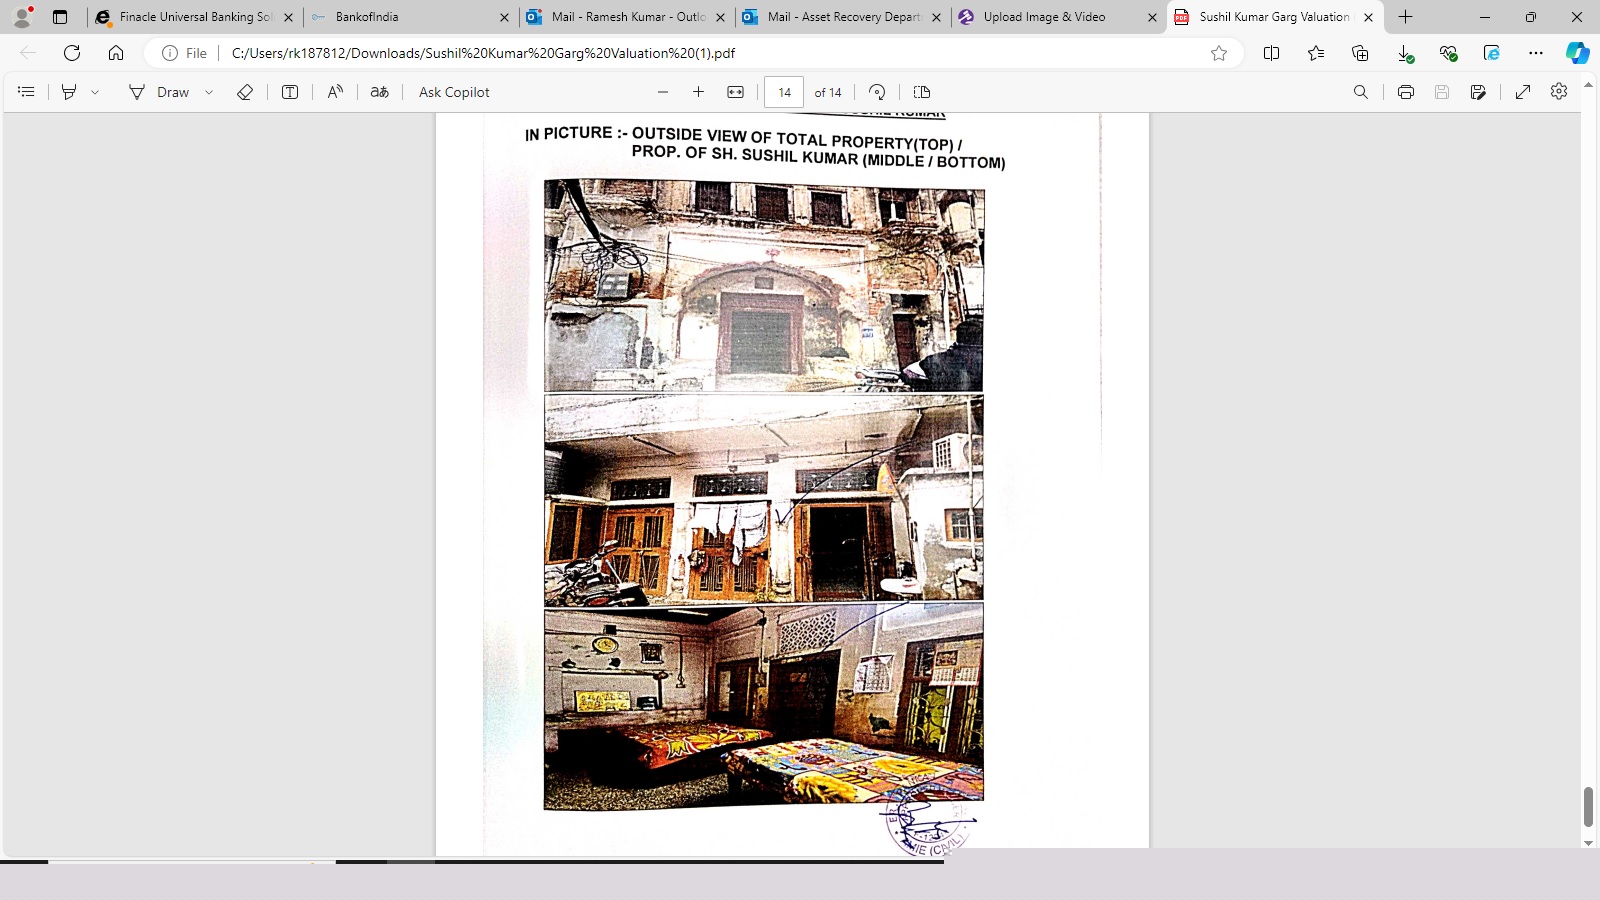Rotate the PDF page
The image size is (1600, 900).
click(x=877, y=92)
